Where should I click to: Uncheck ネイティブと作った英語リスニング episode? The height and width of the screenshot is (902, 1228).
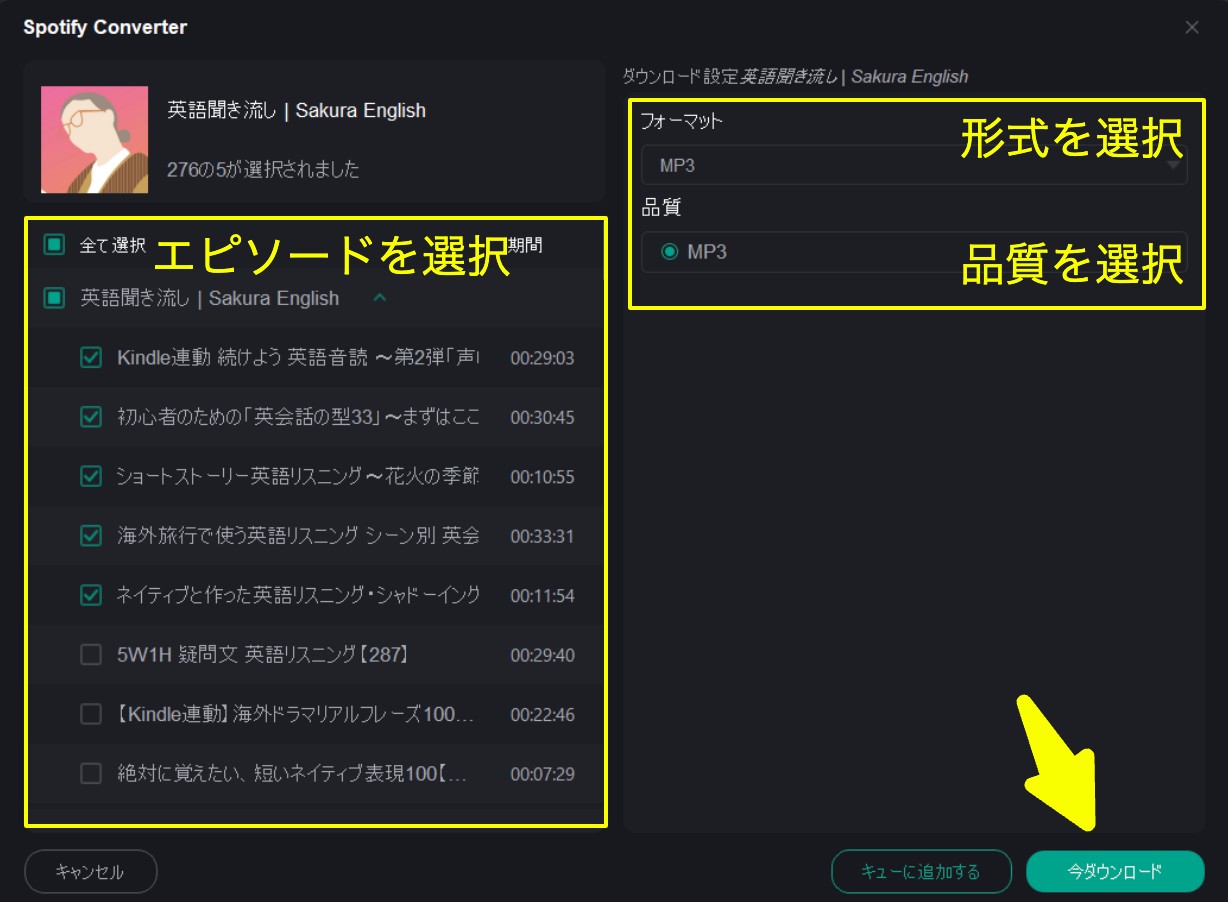tap(91, 595)
